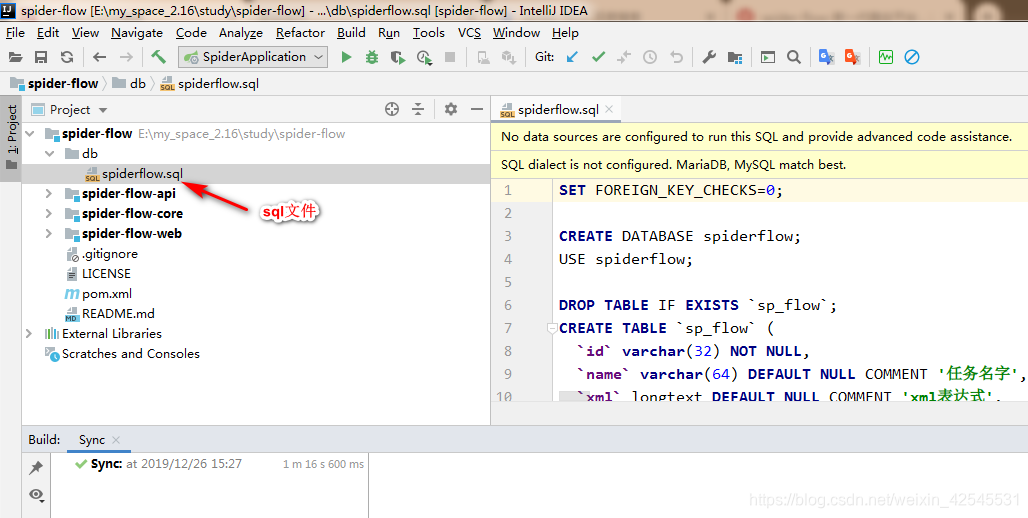The height and width of the screenshot is (518, 1028).
Task: Toggle the eye icon in Build panel
Action: point(36,494)
